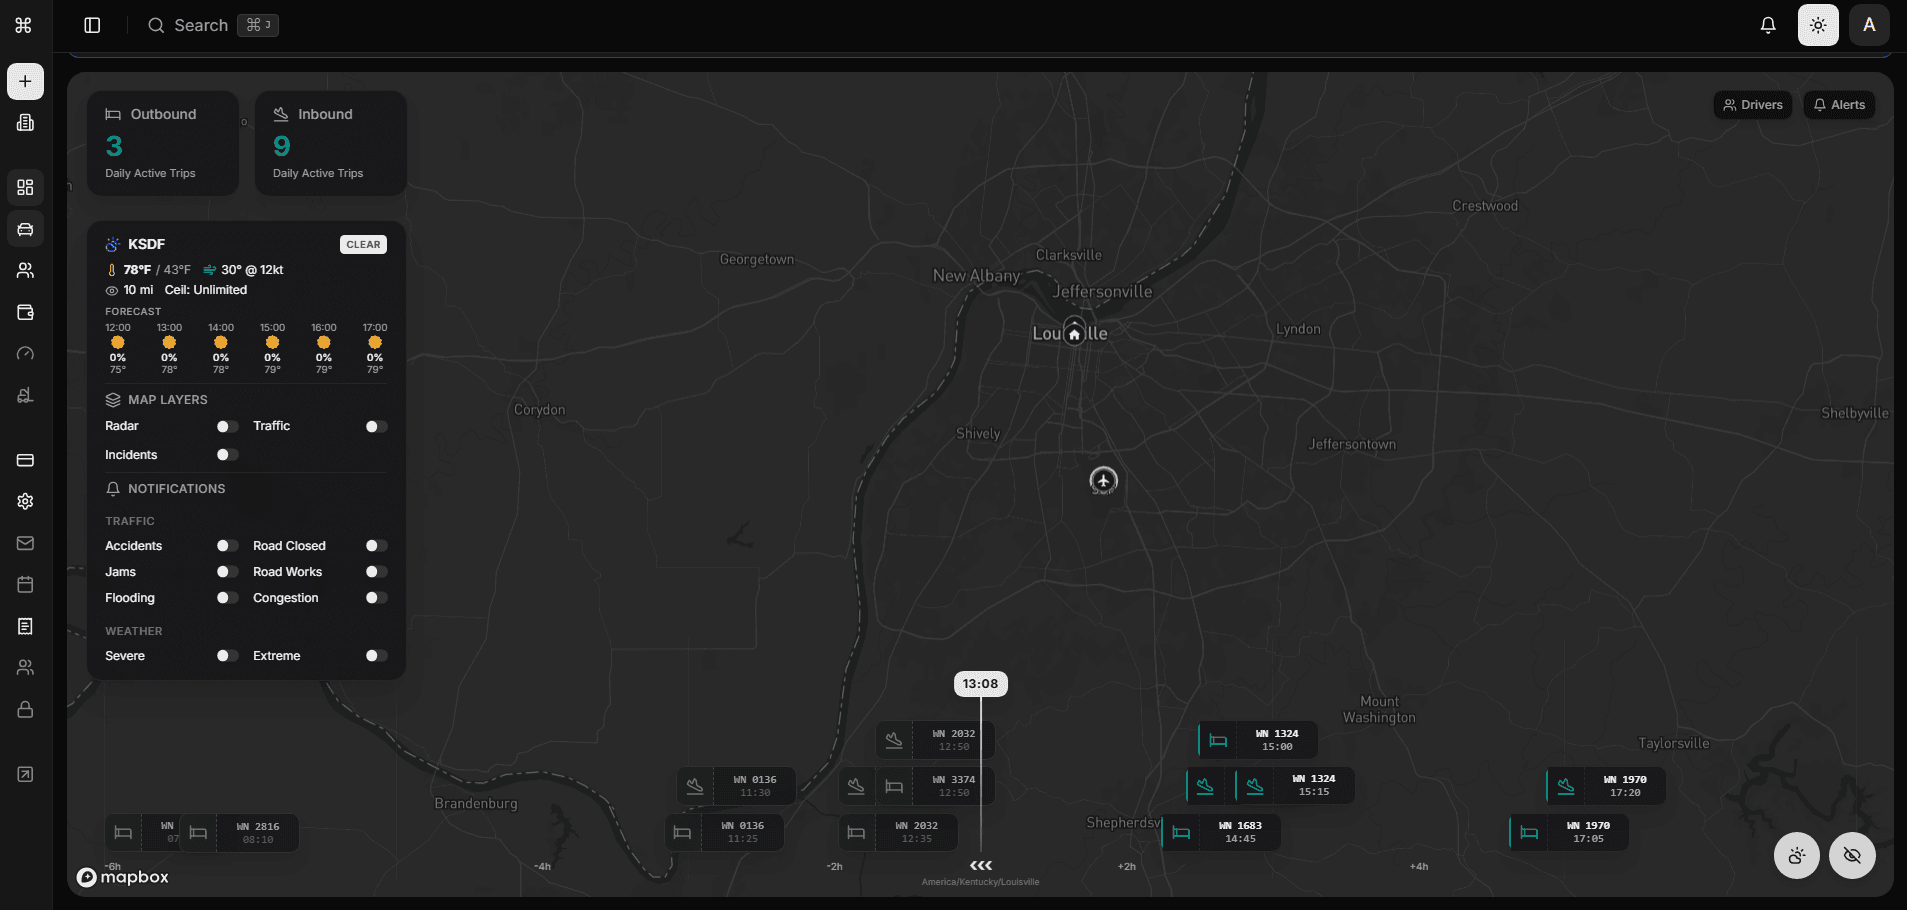The height and width of the screenshot is (910, 1907).
Task: Open the forklift icon in sidebar
Action: pyautogui.click(x=25, y=395)
